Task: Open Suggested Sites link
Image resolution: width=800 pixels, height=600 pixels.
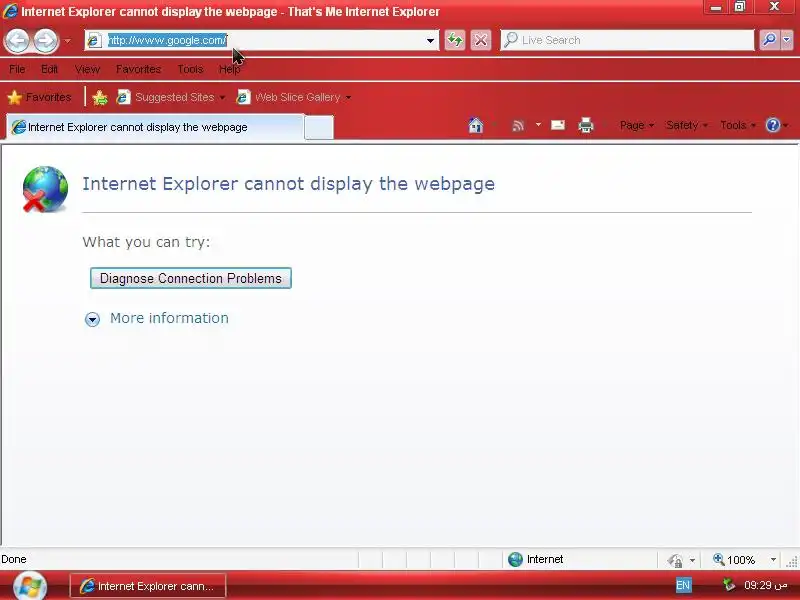Action: click(x=166, y=97)
